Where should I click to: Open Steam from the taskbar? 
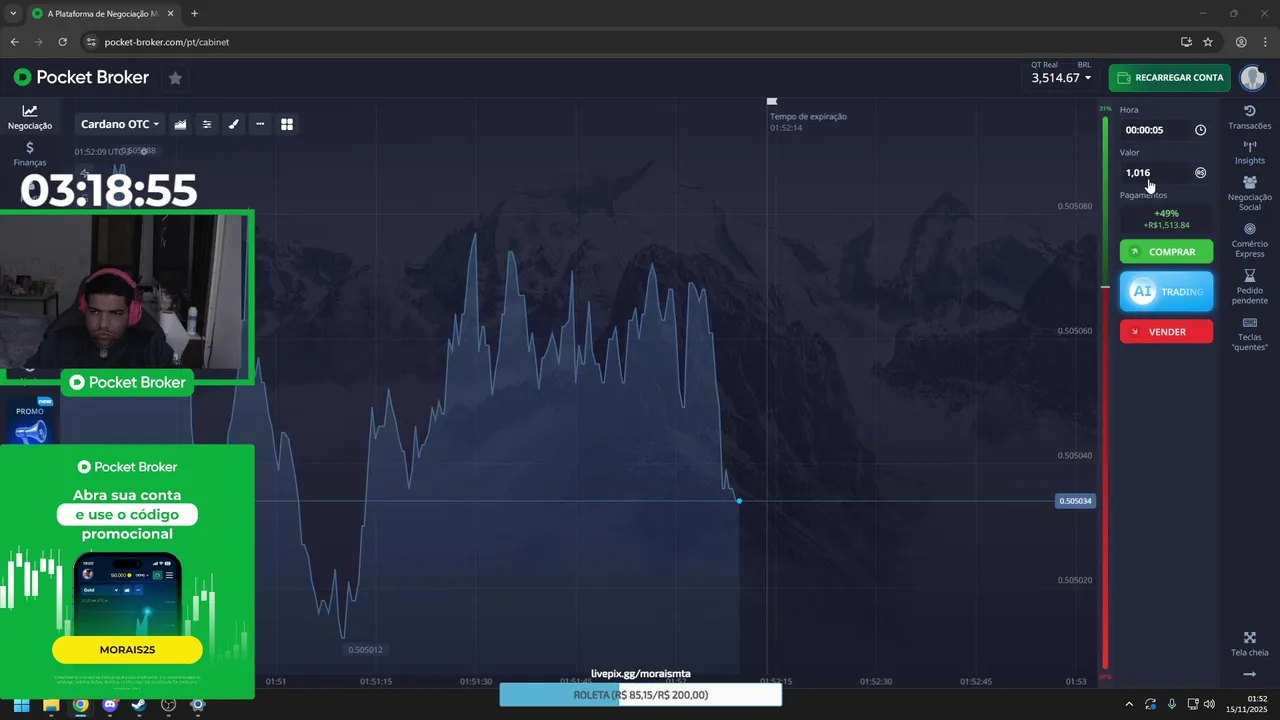pos(139,705)
